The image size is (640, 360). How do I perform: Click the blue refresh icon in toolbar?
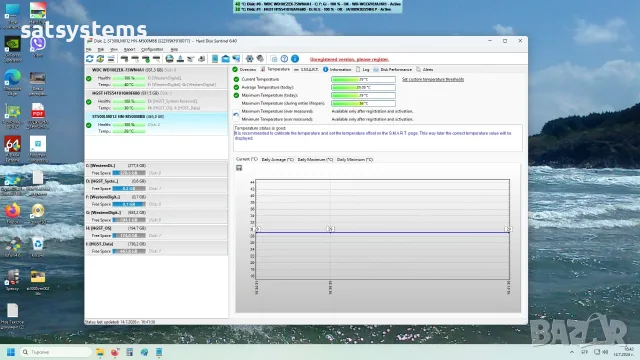(x=90, y=59)
